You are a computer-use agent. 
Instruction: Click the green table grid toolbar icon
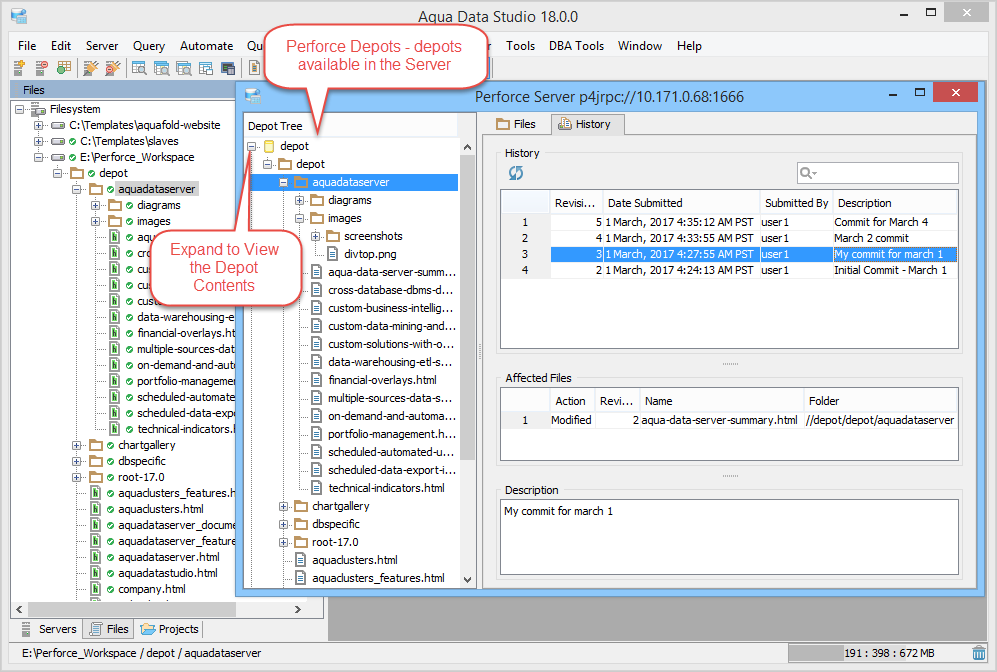pos(64,67)
